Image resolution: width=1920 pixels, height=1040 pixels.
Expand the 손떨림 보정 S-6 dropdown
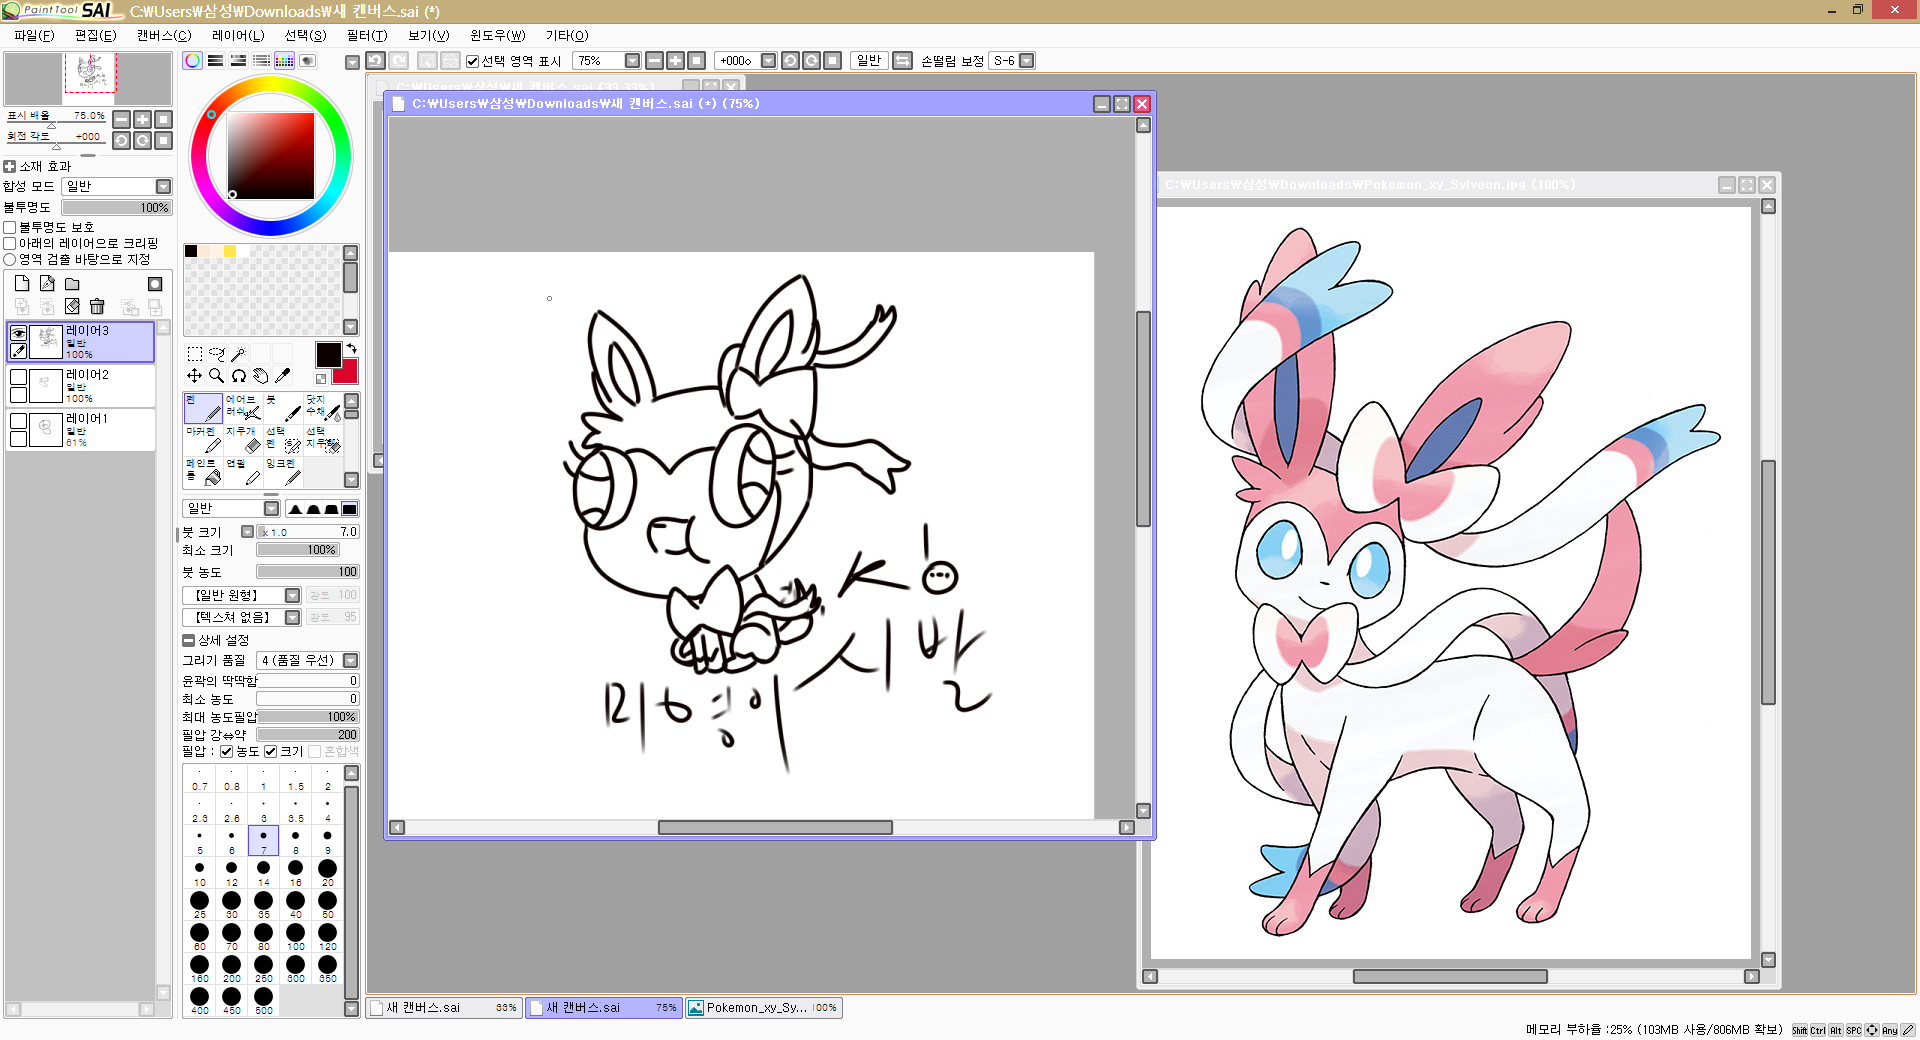coord(1026,61)
